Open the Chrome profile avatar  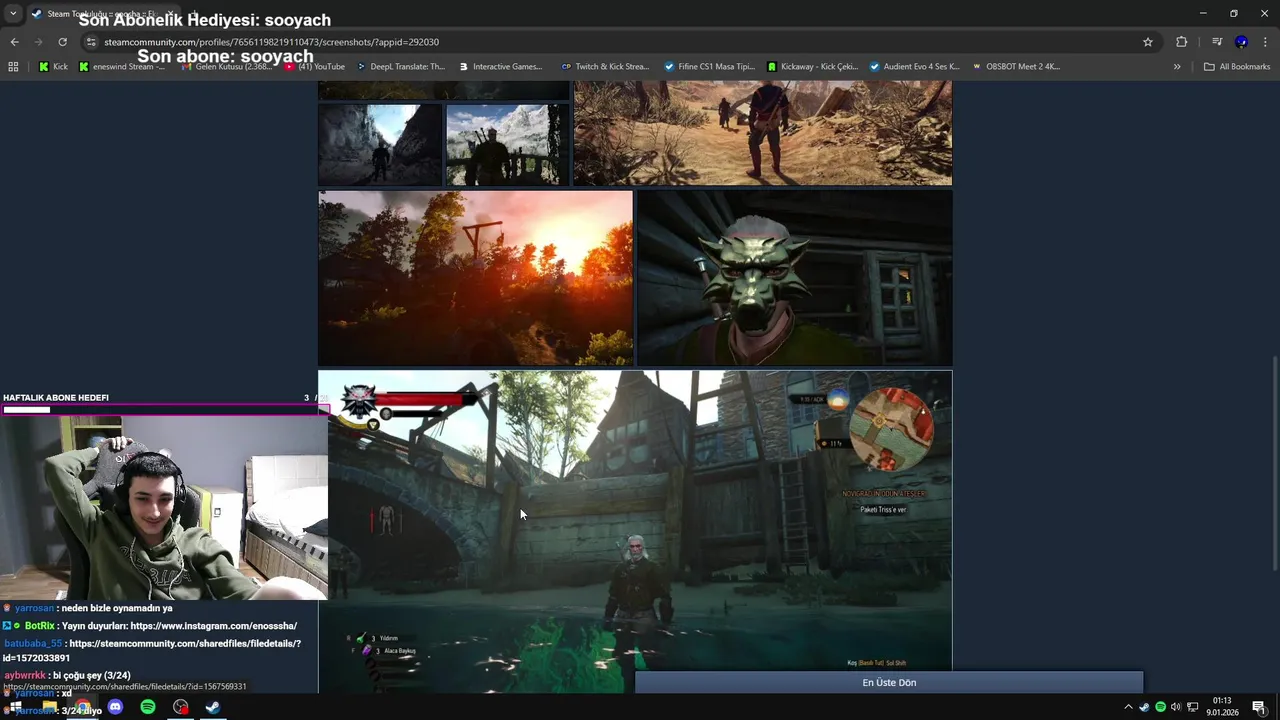1241,42
